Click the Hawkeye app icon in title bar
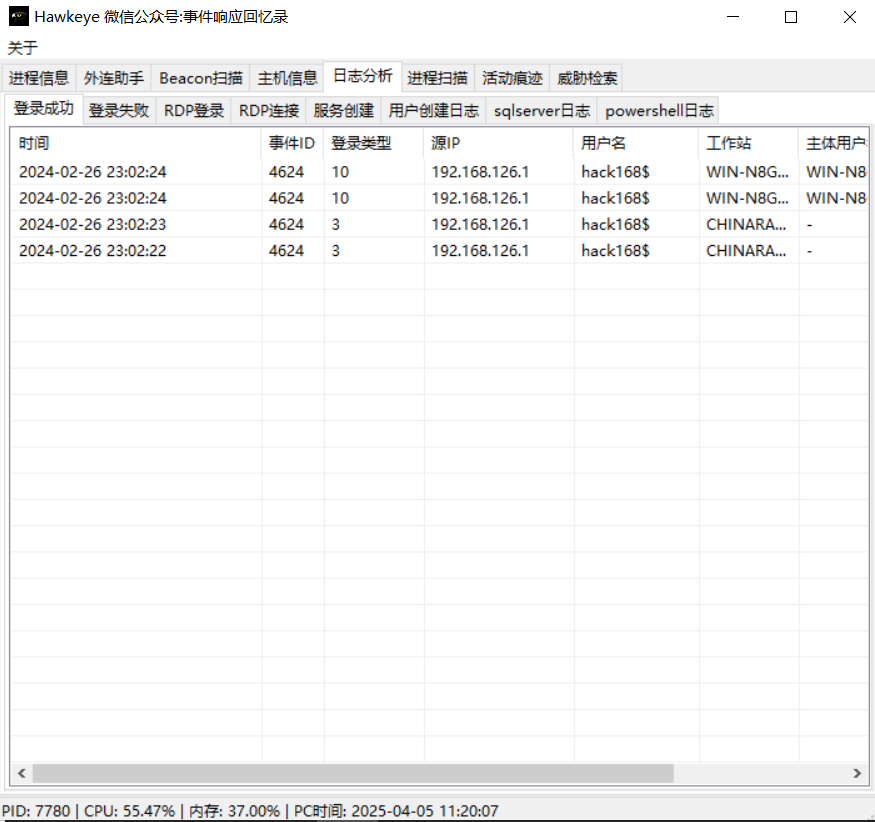The image size is (875, 822). pyautogui.click(x=18, y=17)
